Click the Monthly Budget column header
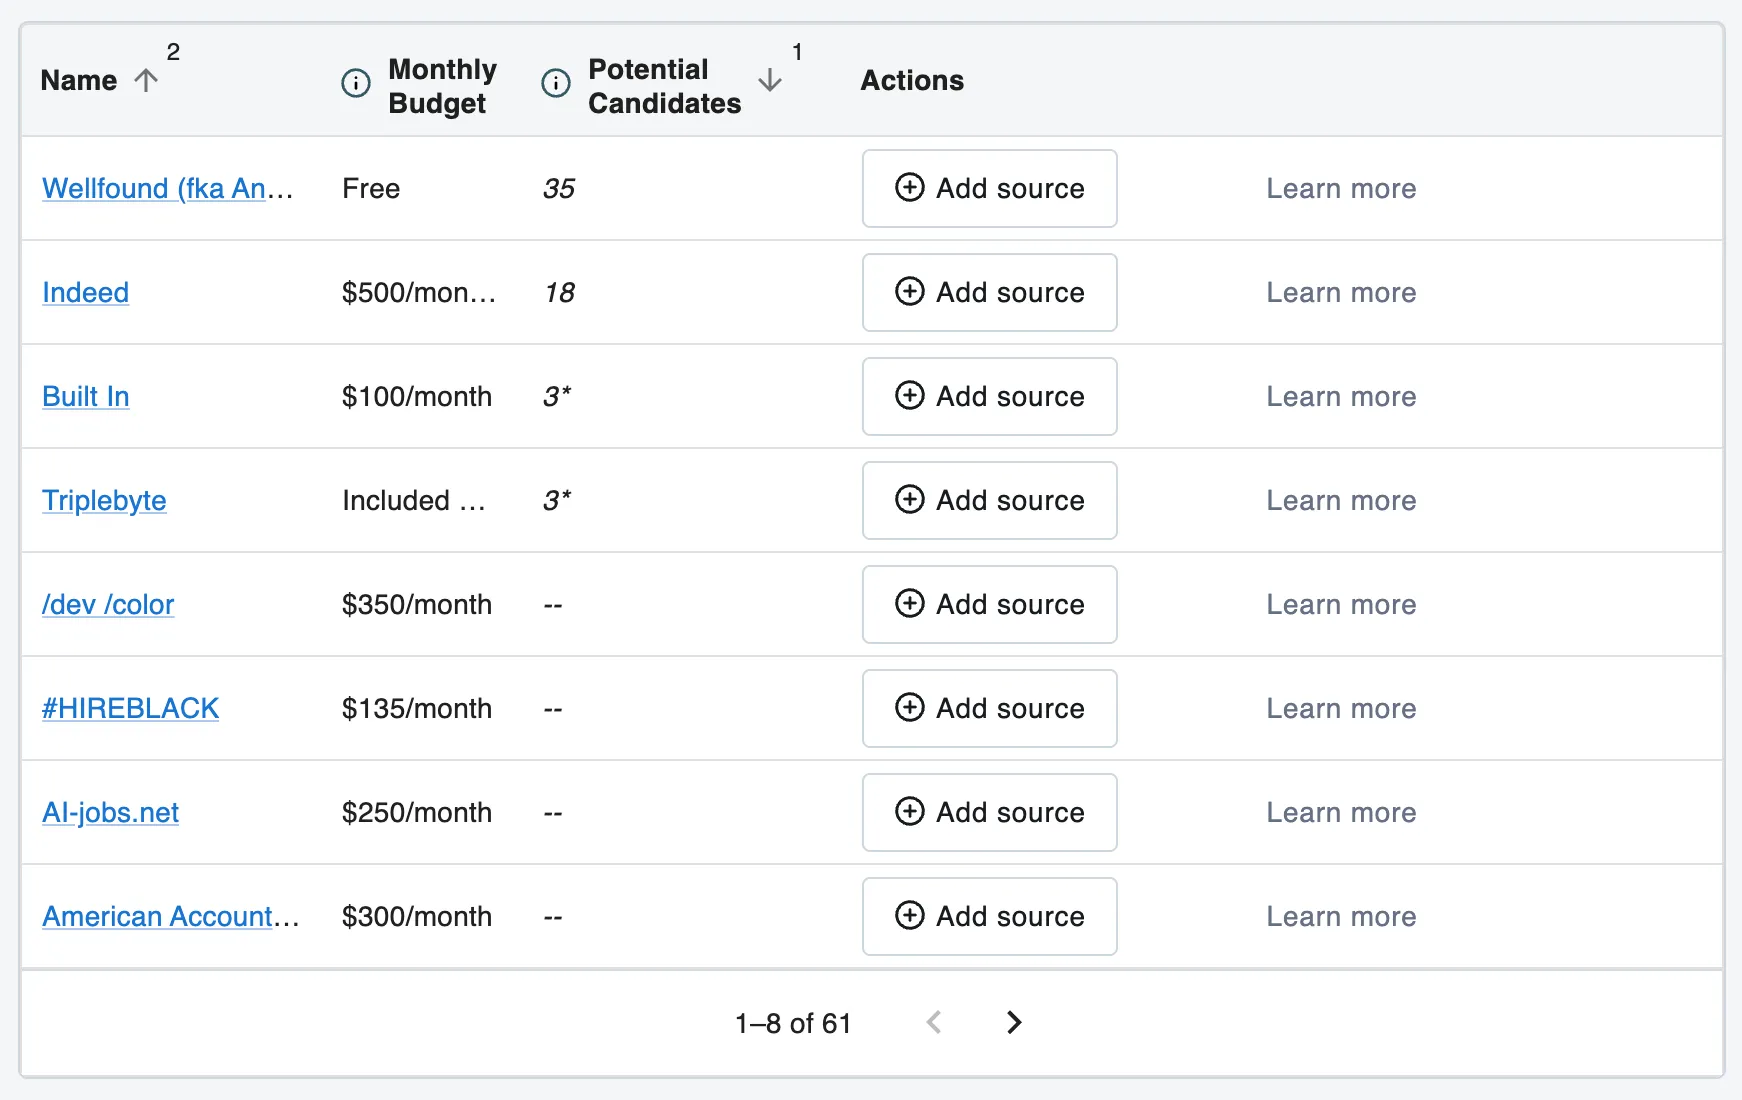Viewport: 1742px width, 1100px height. point(442,86)
